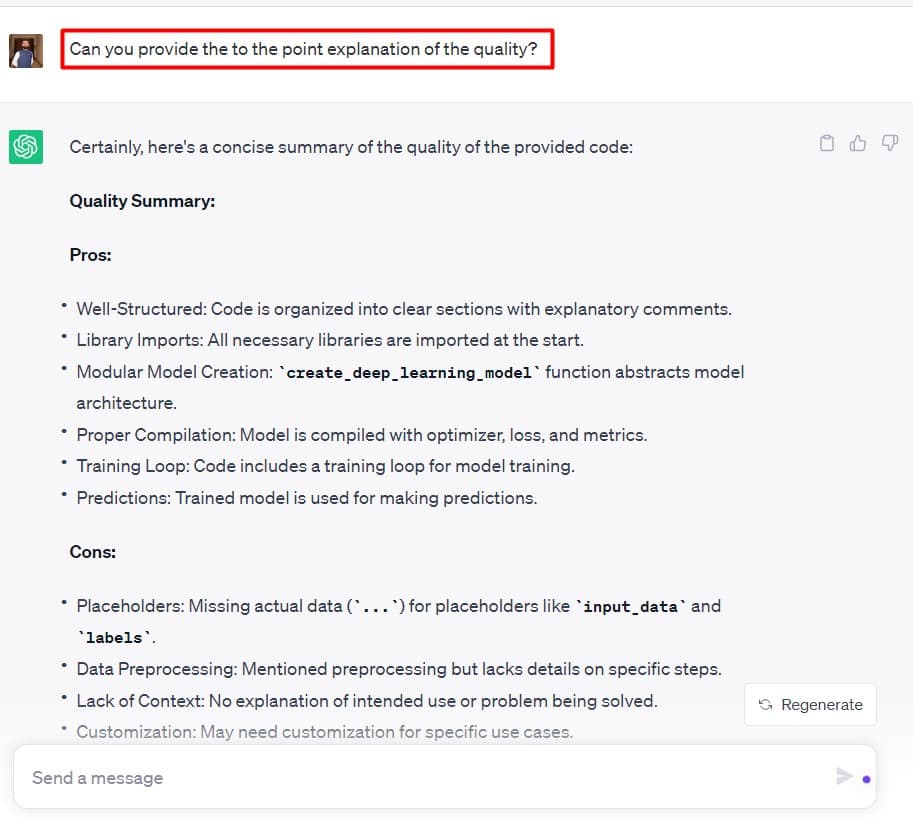Click the send message arrow icon
This screenshot has width=913, height=821.
coord(844,776)
